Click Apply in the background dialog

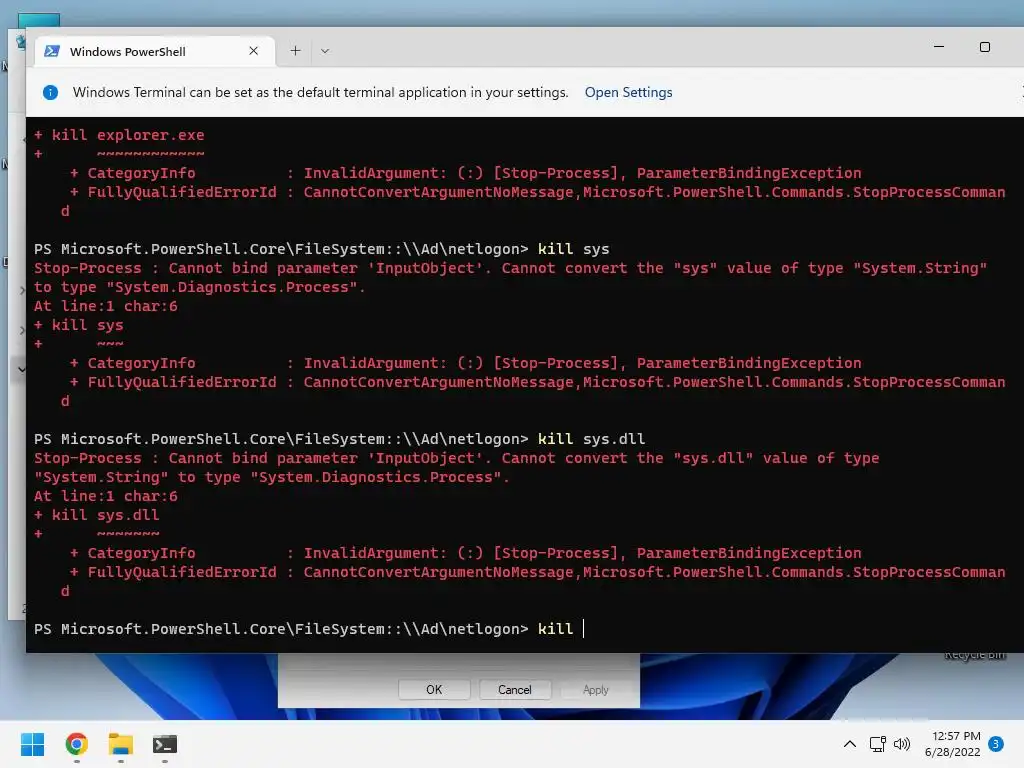pos(596,690)
